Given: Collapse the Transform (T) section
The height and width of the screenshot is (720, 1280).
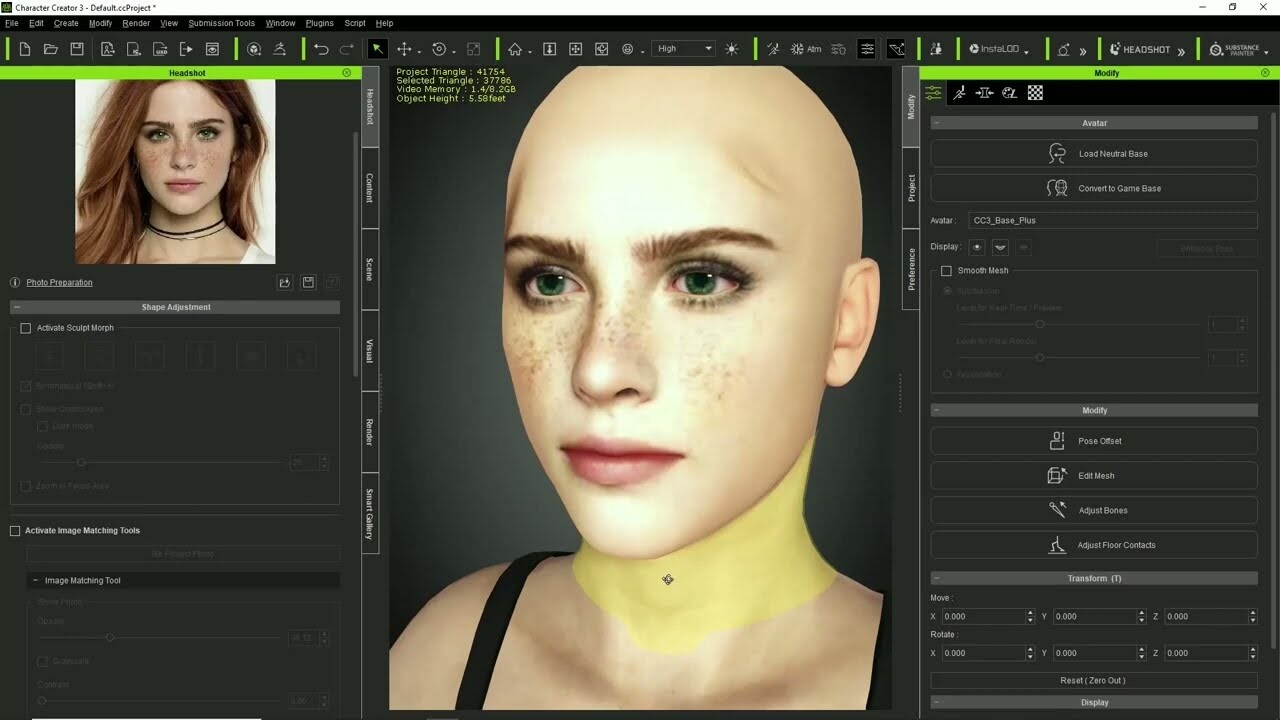Looking at the screenshot, I should click(936, 577).
